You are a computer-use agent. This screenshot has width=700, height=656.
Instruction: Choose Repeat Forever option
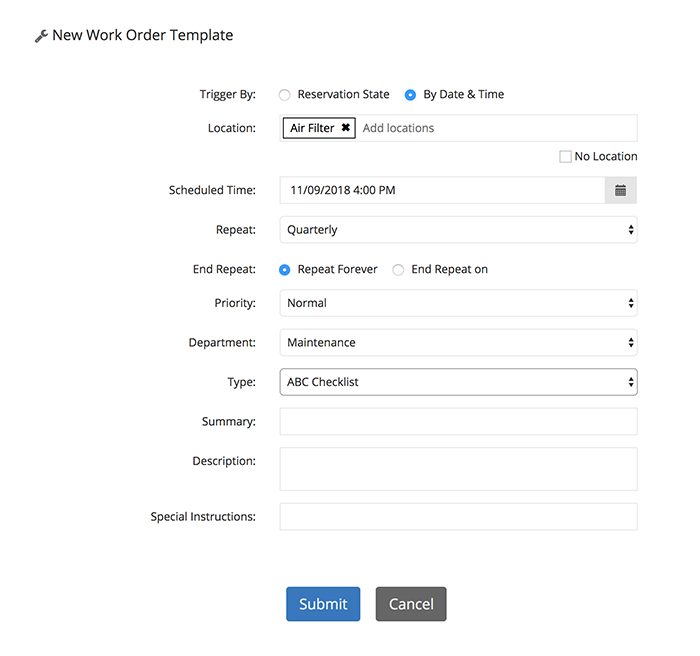tap(285, 270)
